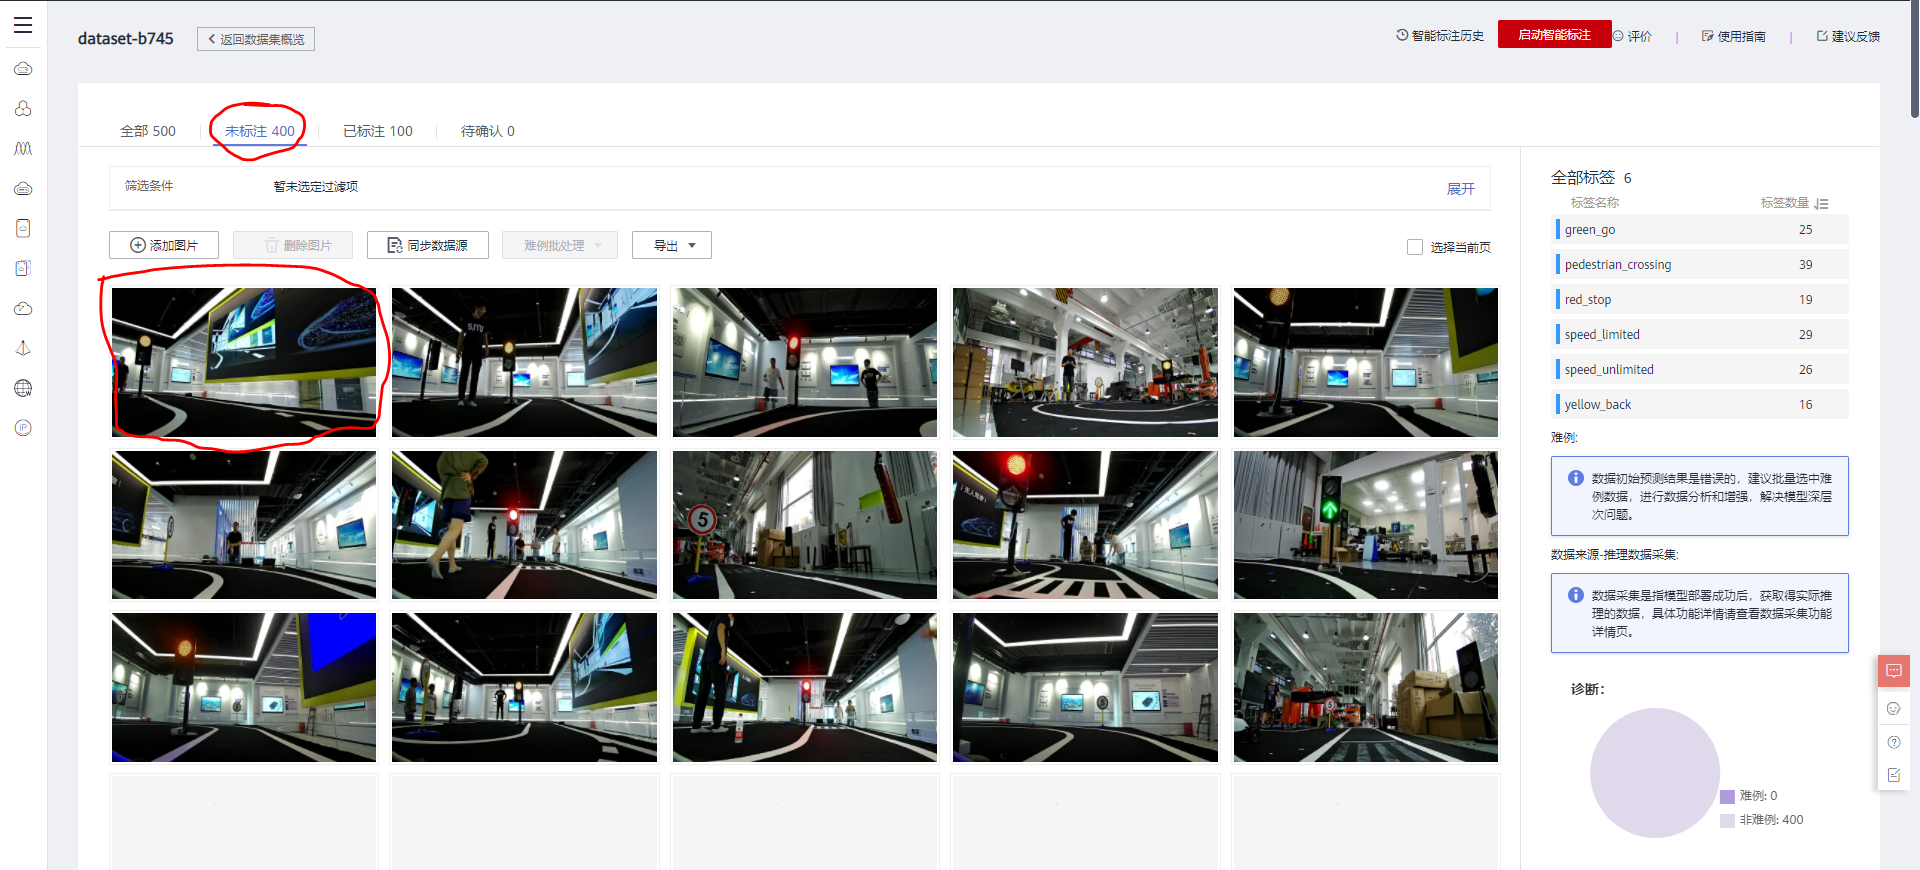Select the red_stop label row
The width and height of the screenshot is (1920, 870).
click(1700, 299)
